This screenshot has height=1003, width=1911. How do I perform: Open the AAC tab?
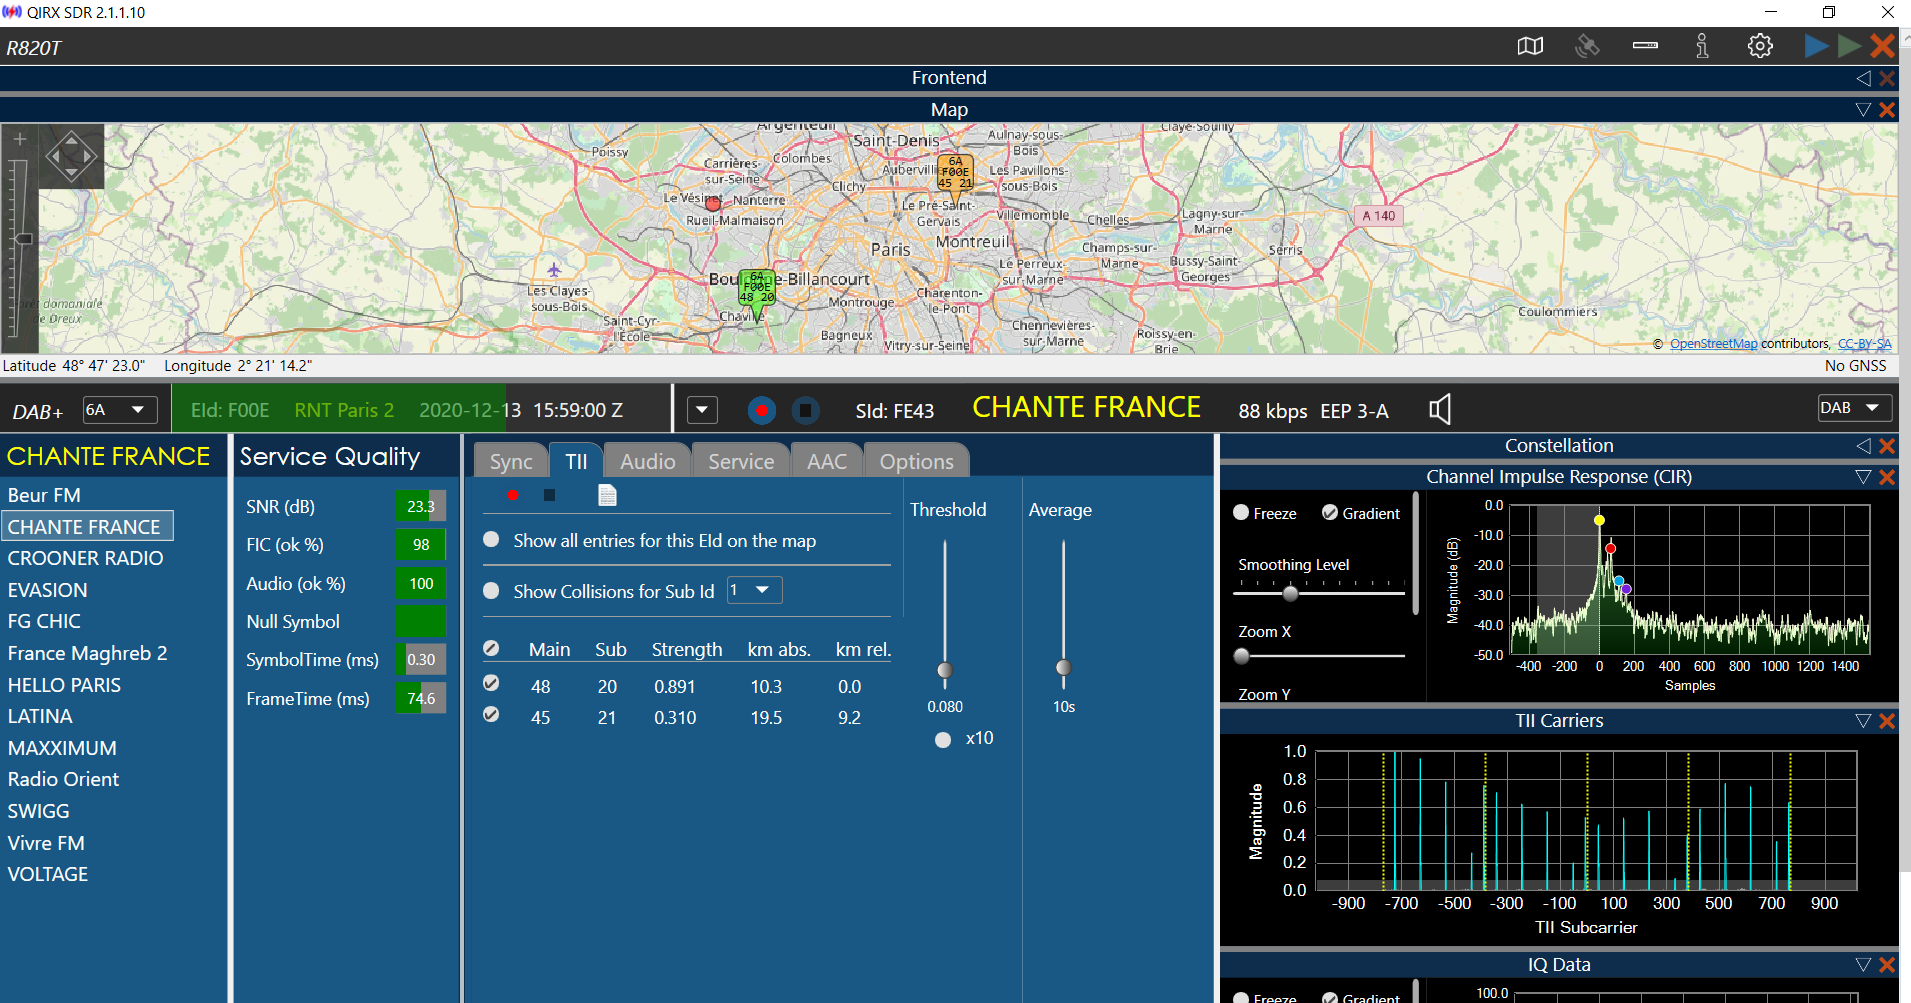coord(827,461)
